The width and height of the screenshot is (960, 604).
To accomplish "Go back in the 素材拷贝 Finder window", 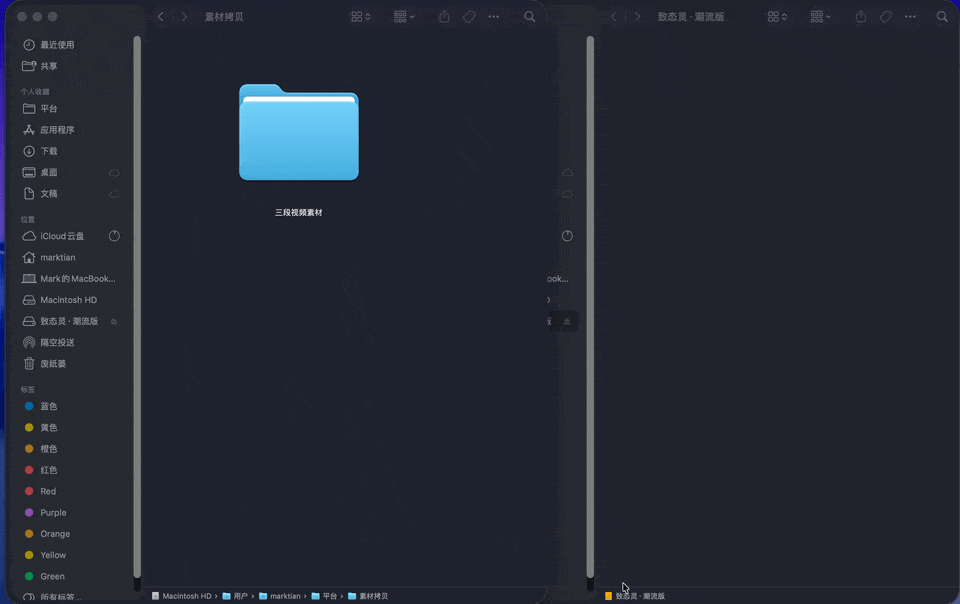I will (160, 17).
